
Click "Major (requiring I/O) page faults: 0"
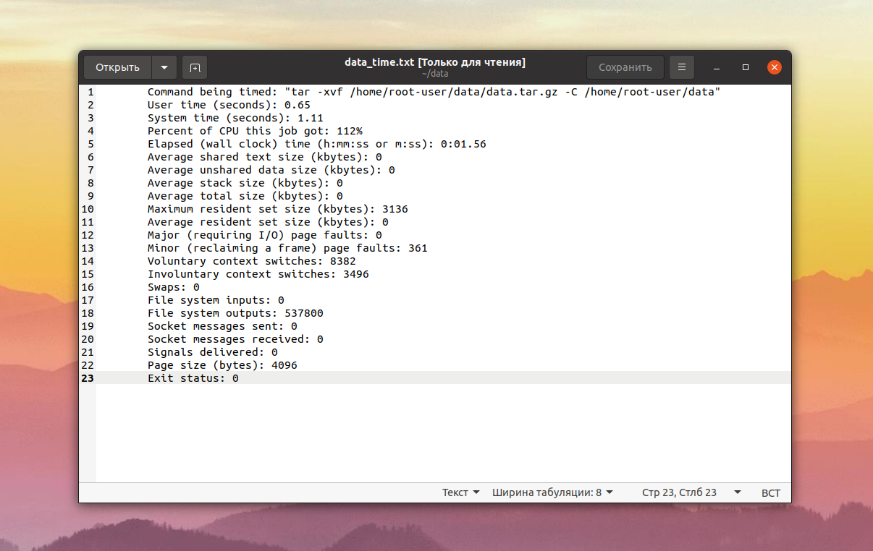click(264, 235)
